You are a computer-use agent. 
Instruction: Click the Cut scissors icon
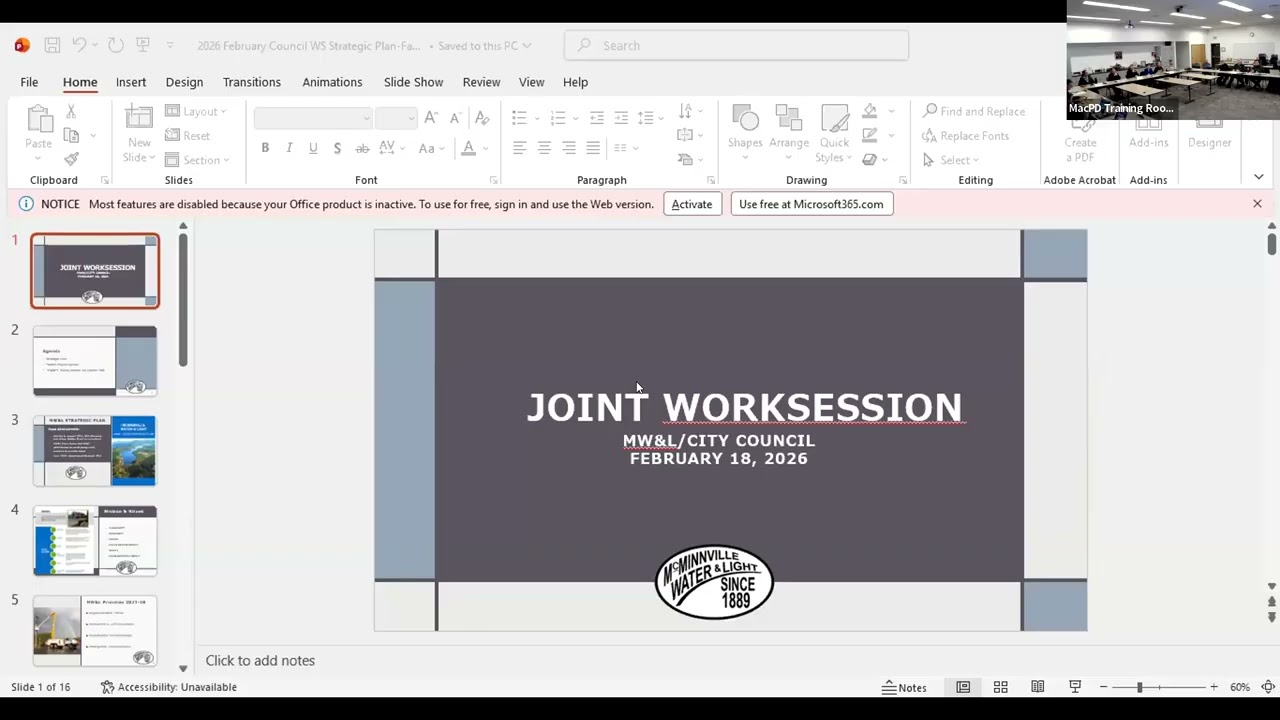click(71, 111)
